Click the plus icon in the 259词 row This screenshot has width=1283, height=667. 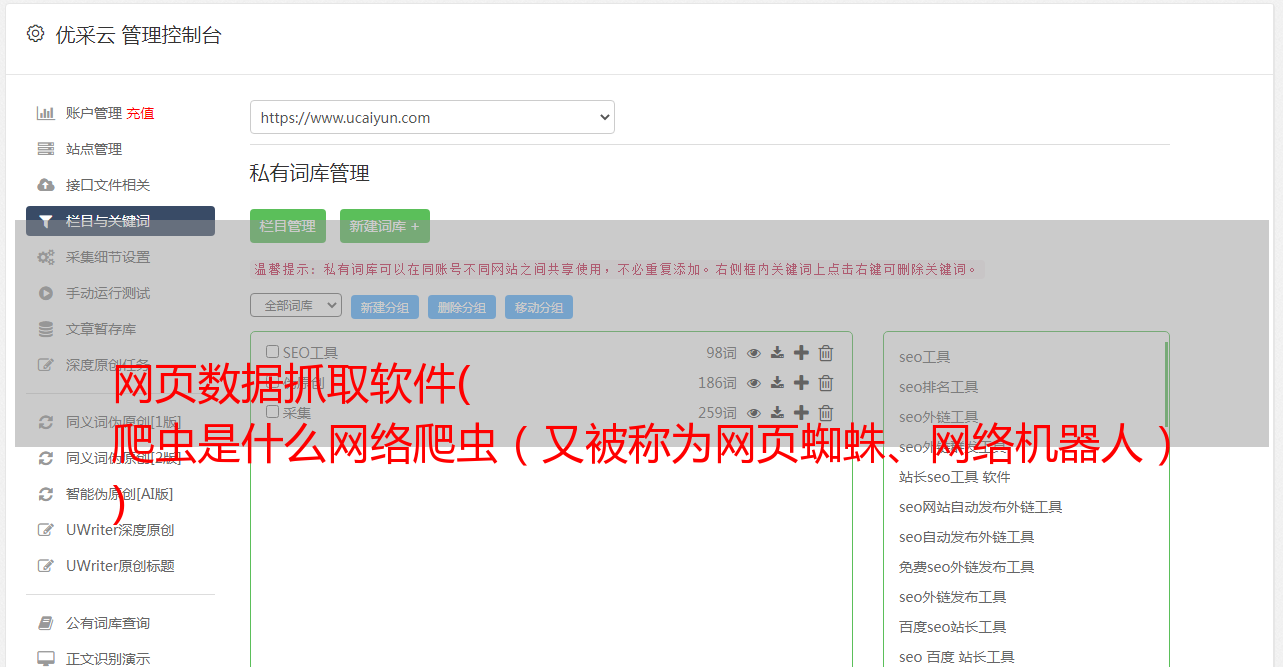pos(801,413)
